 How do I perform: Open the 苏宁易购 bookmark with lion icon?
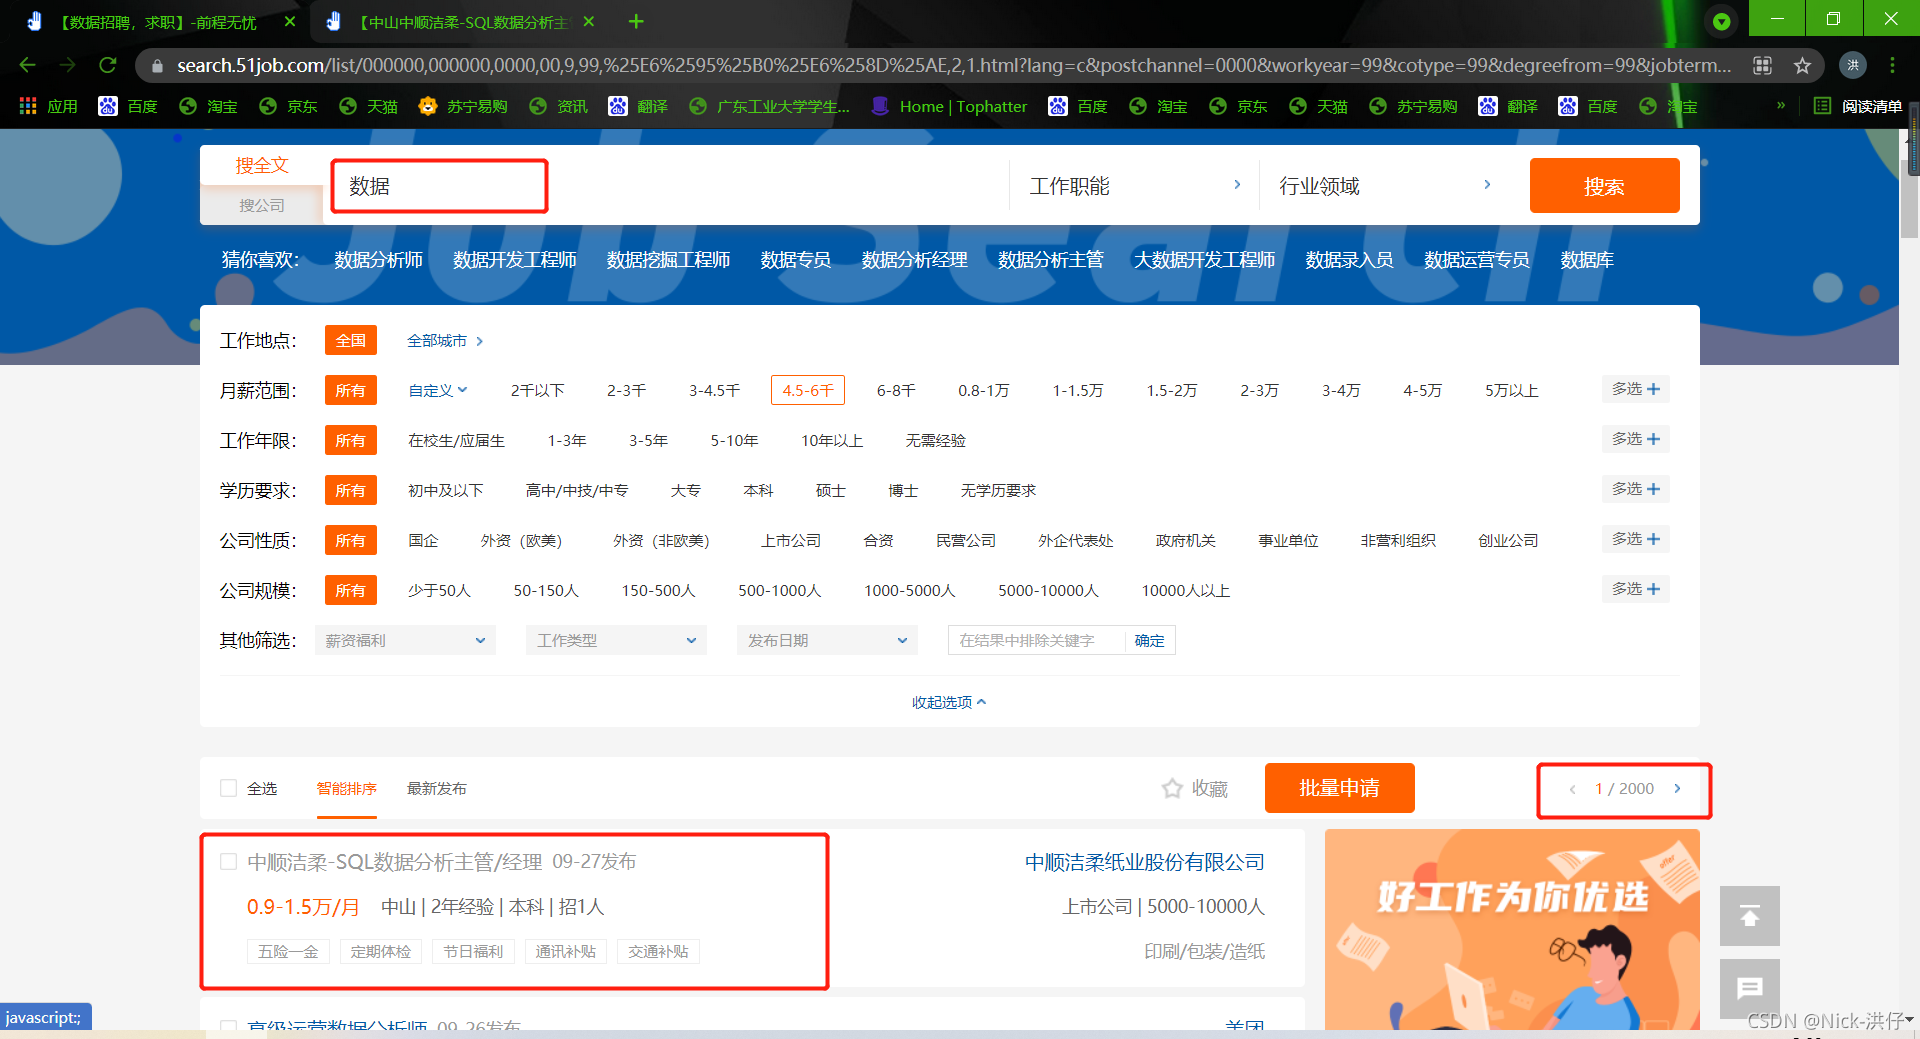[x=463, y=106]
